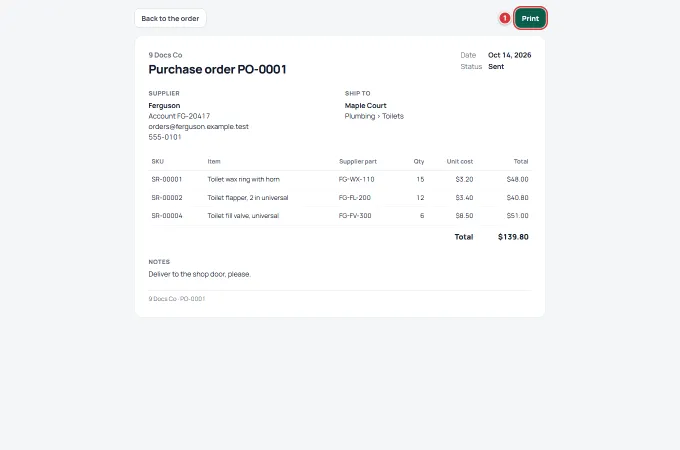The height and width of the screenshot is (450, 680).
Task: Click the note Deliver to the shop door, please.
Action: 199,274
